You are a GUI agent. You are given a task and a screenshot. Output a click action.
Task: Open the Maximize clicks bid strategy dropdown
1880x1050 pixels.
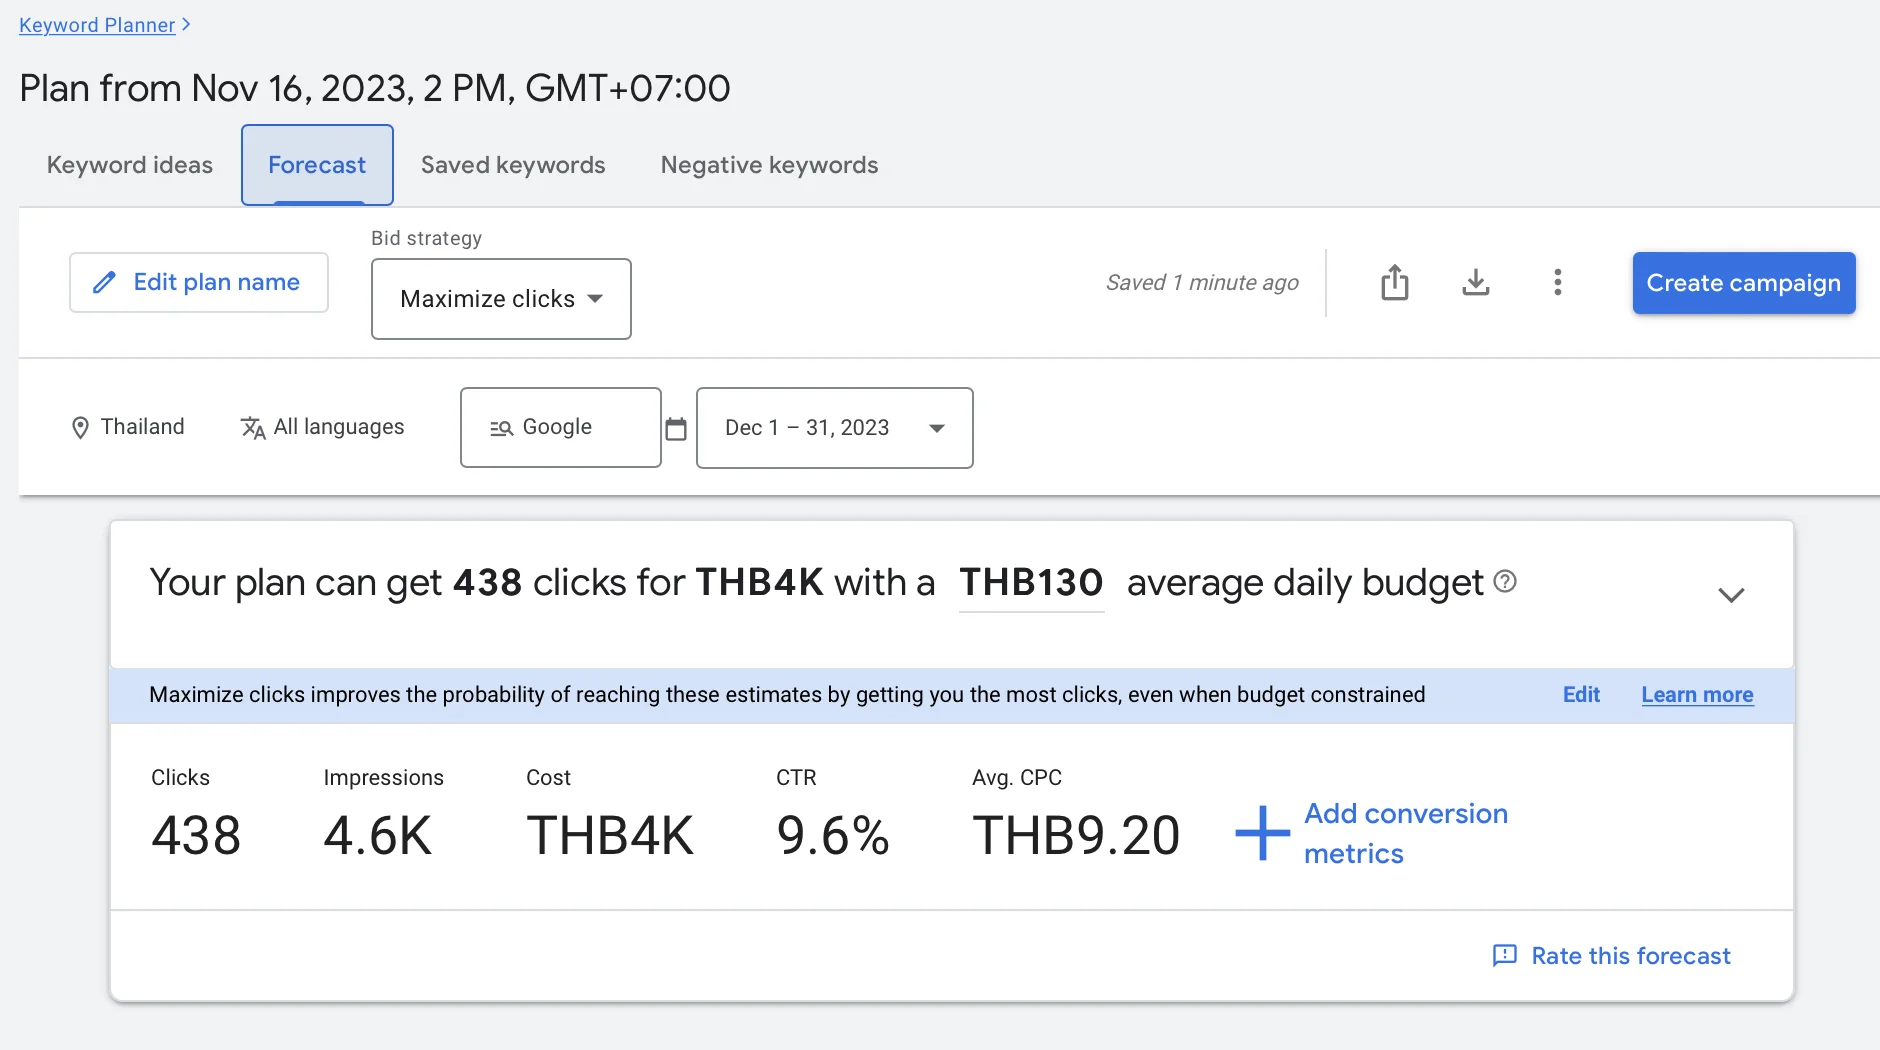coord(501,299)
